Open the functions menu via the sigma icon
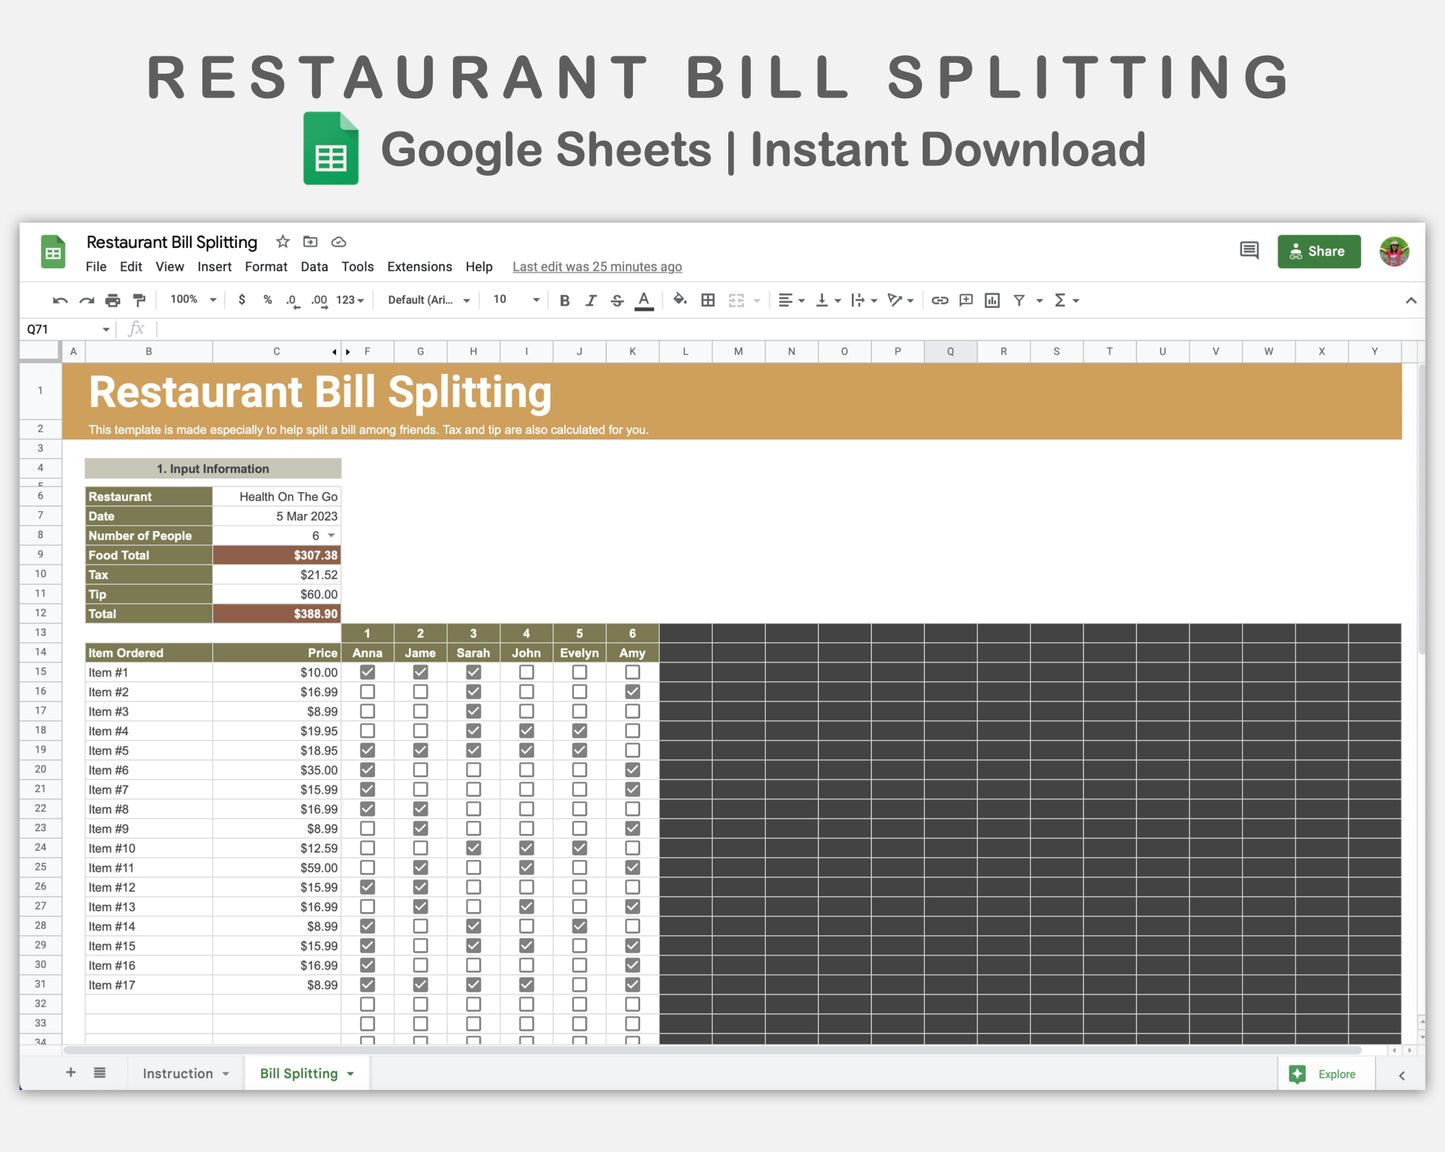Viewport: 1445px width, 1152px height. [1060, 300]
